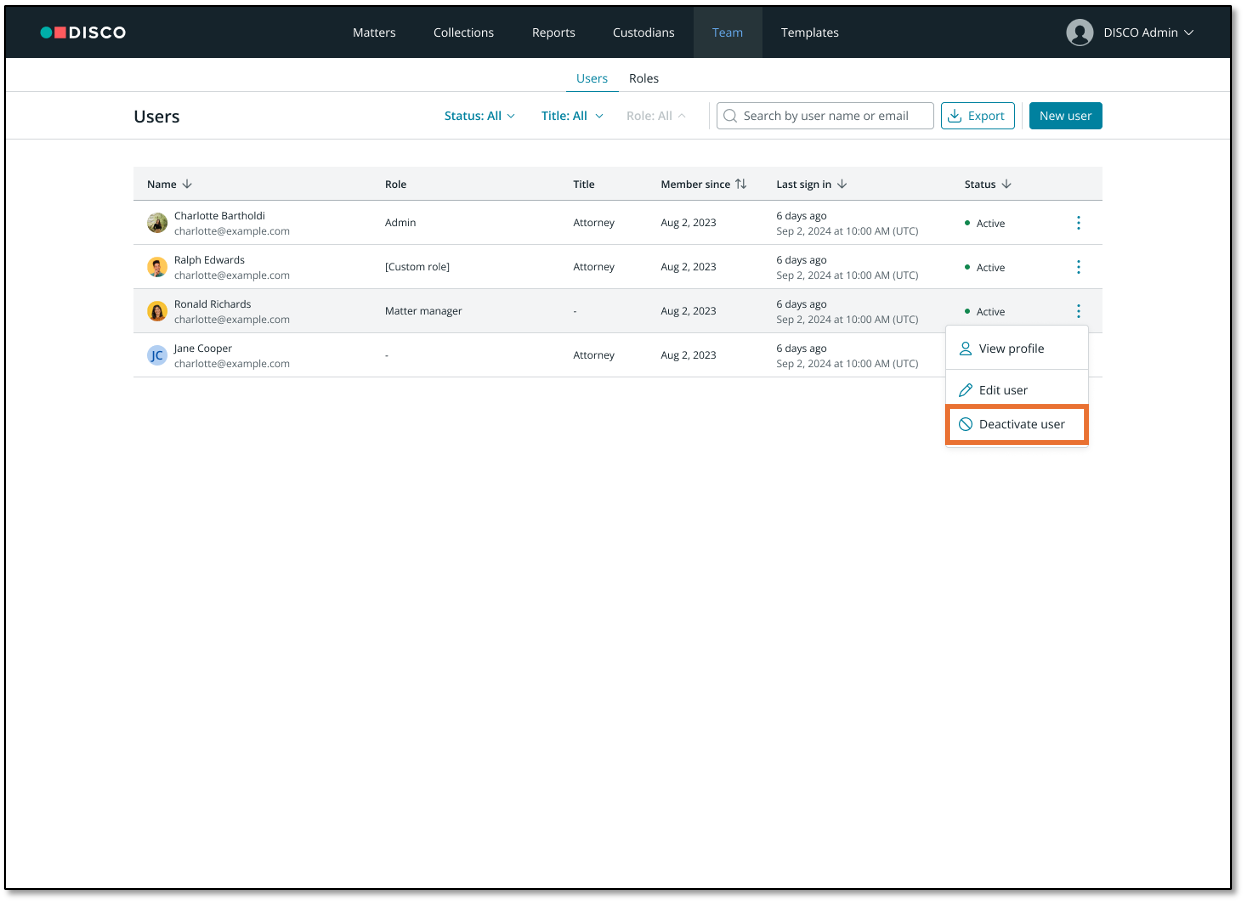
Task: Sort by Status column arrow
Action: point(1006,184)
